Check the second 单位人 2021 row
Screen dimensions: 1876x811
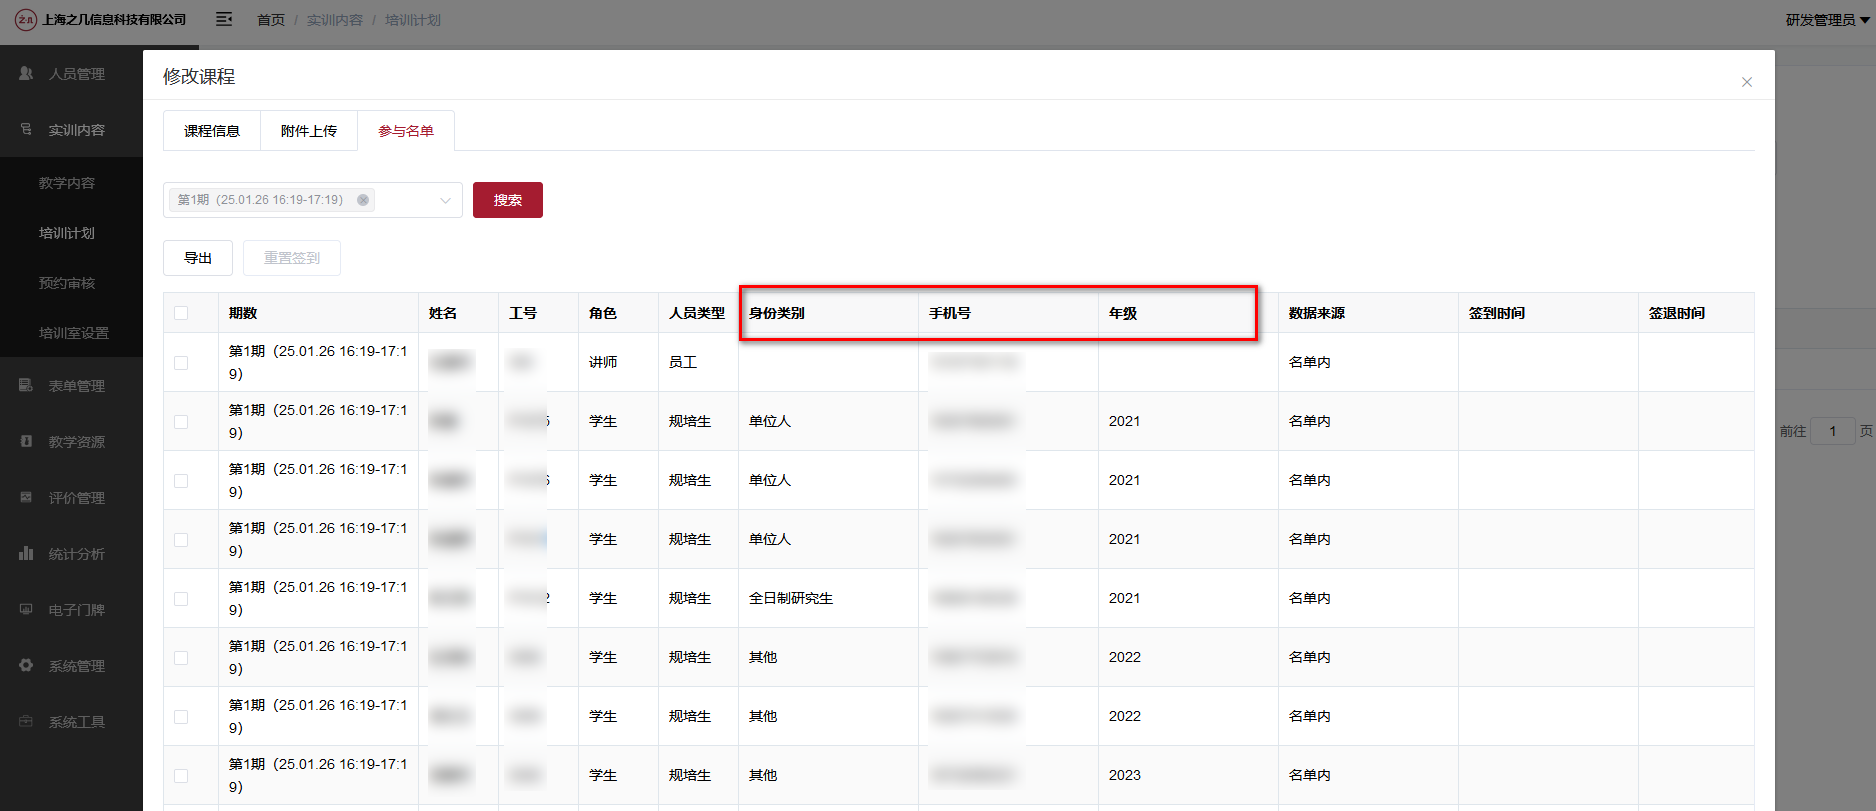coord(181,480)
